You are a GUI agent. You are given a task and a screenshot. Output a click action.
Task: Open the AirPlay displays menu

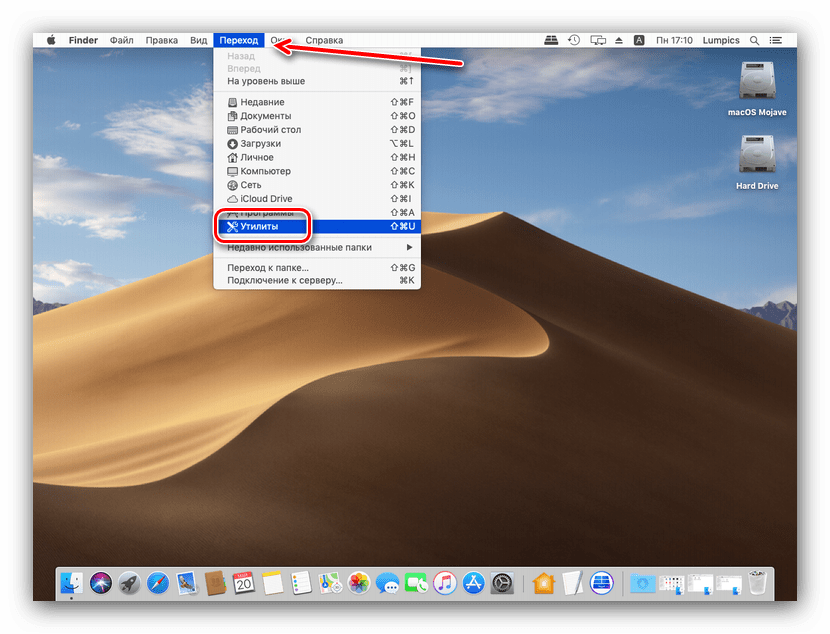point(598,40)
